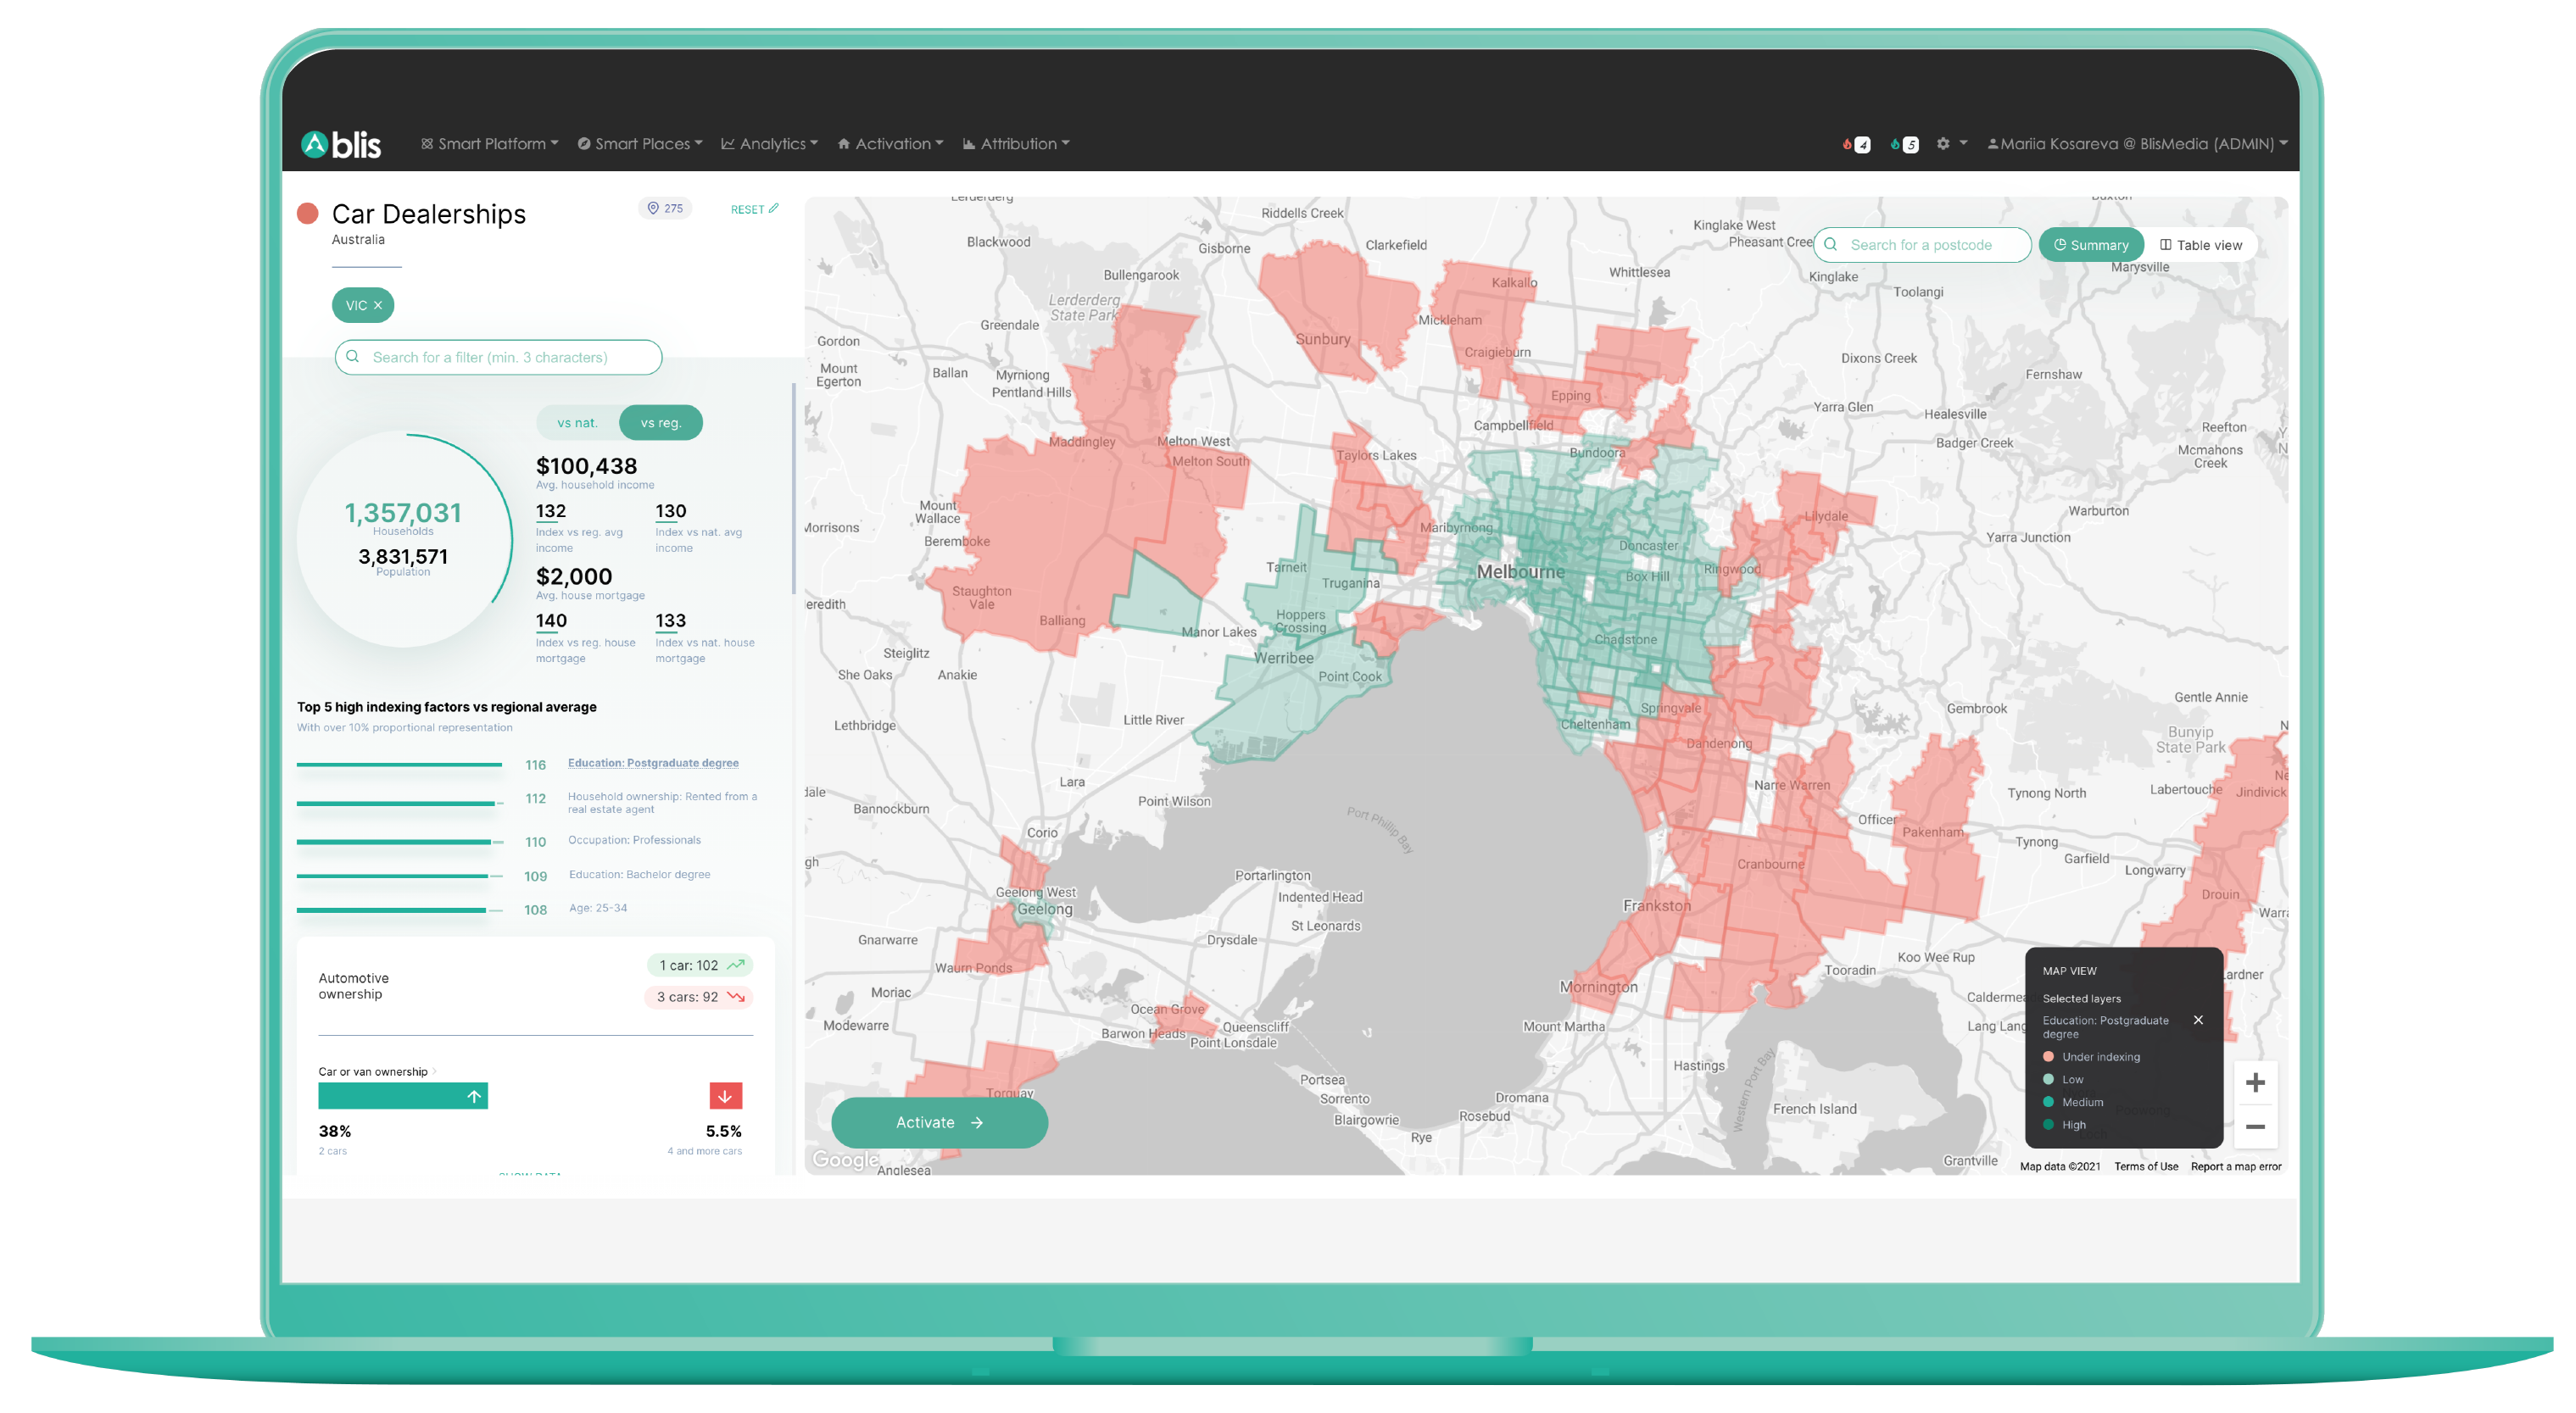
Task: Click the postcode search field on map
Action: tap(1922, 245)
